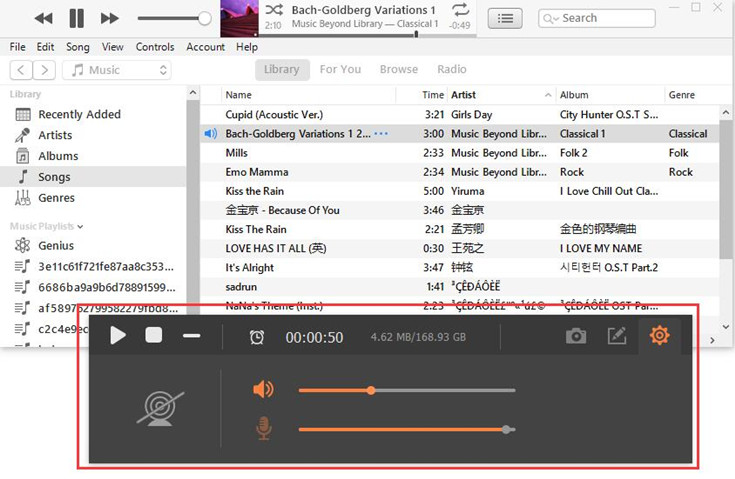The height and width of the screenshot is (479, 735).
Task: Click the system sound volume slider
Action: pos(407,390)
